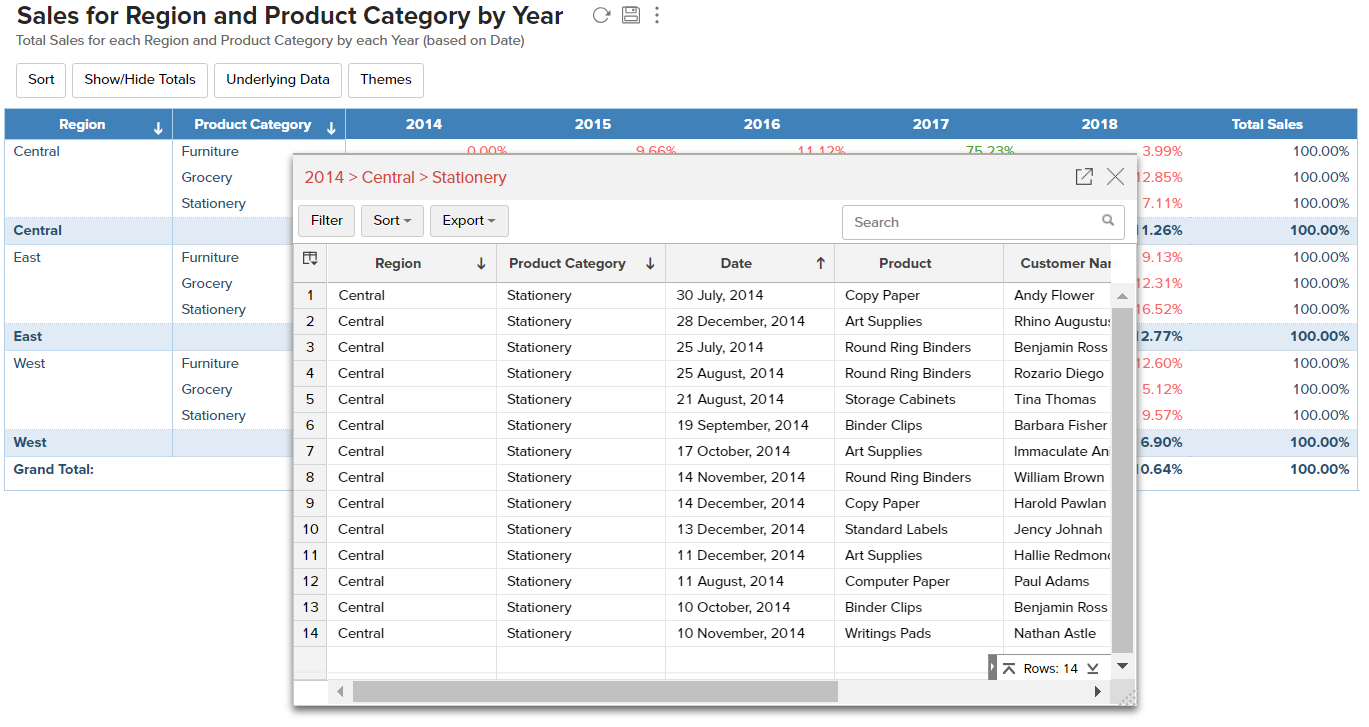Image resolution: width=1369 pixels, height=727 pixels.
Task: Open the popup in a new window
Action: [1084, 176]
